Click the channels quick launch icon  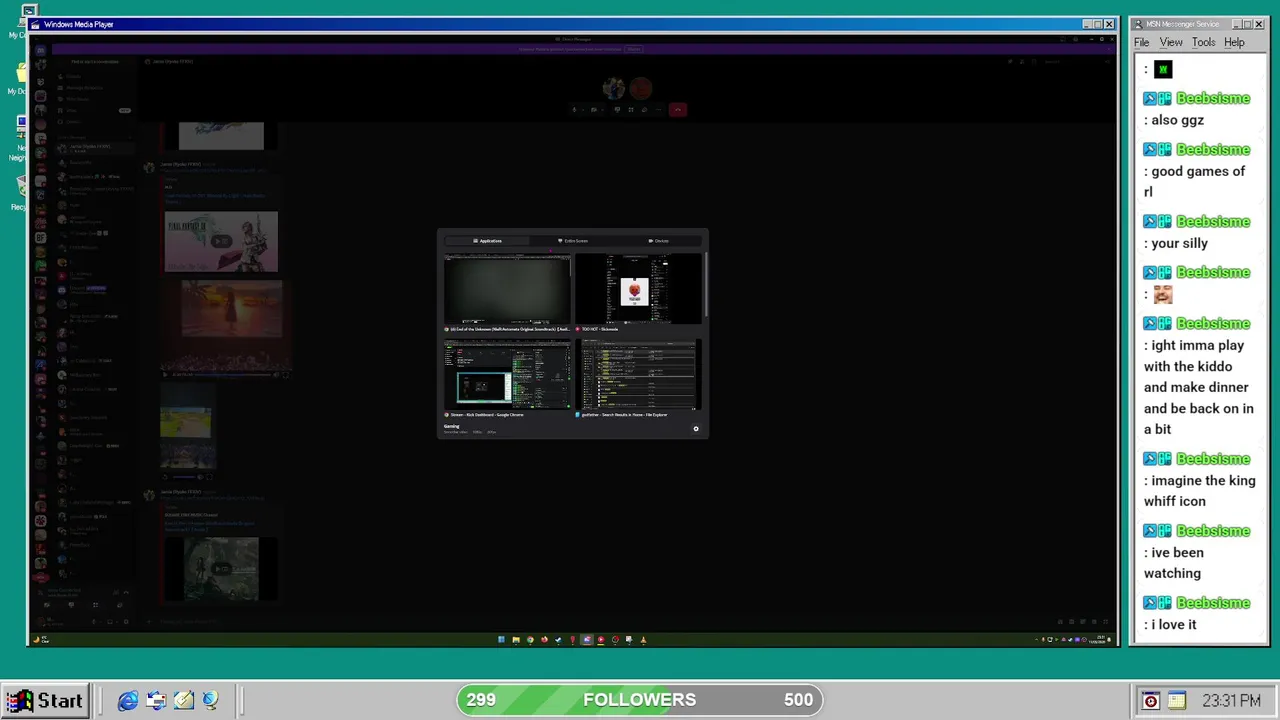[211, 701]
